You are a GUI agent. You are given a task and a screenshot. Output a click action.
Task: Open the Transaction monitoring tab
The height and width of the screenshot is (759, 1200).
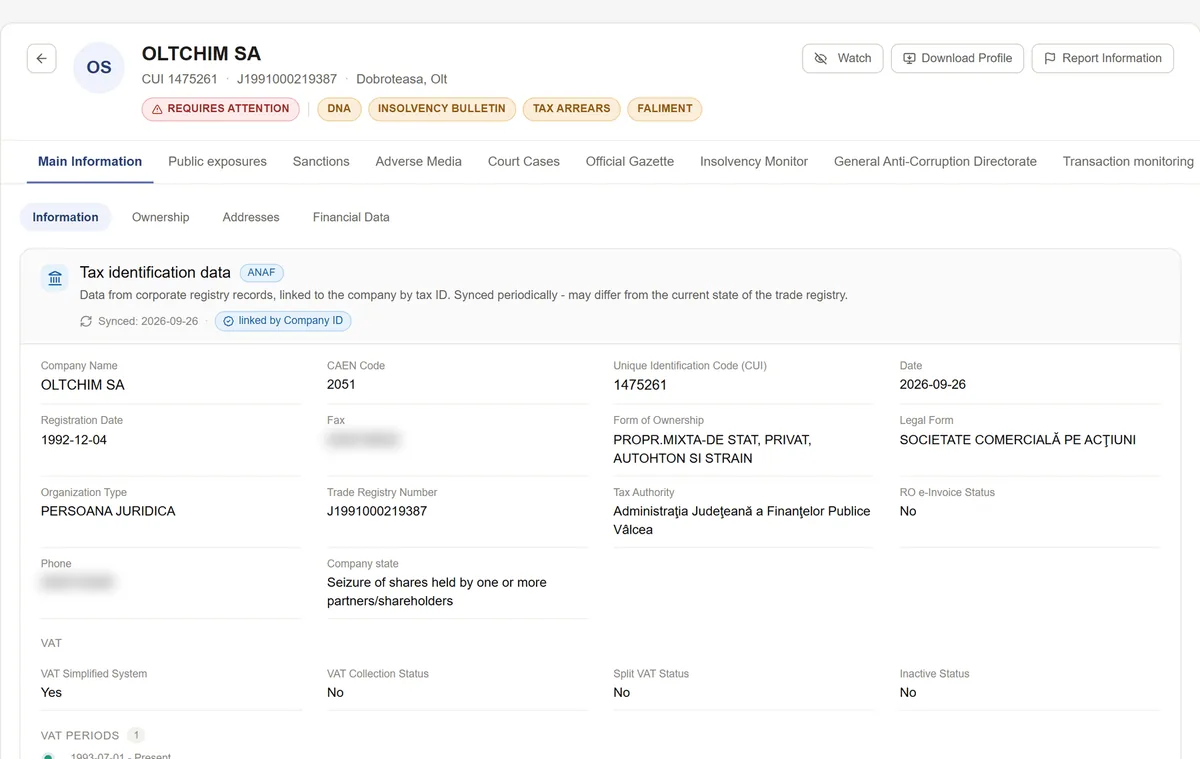1128,161
